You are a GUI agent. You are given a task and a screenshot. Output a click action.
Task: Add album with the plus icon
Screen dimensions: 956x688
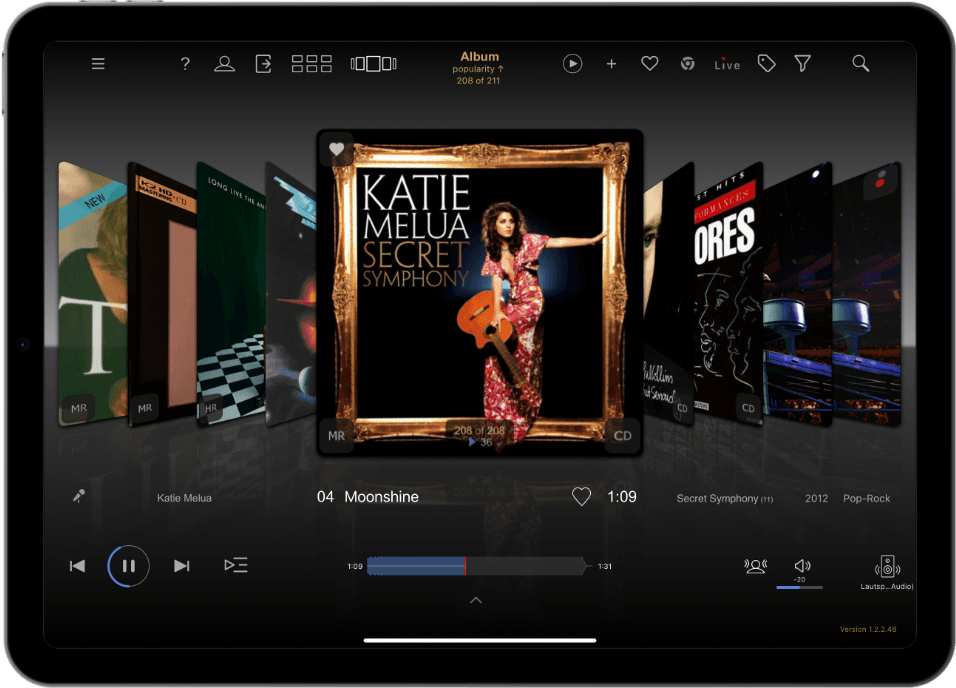tap(611, 63)
